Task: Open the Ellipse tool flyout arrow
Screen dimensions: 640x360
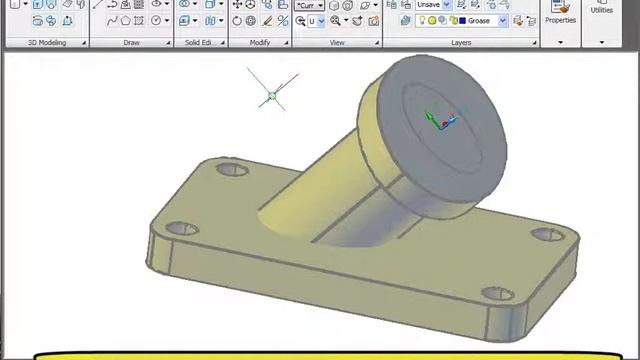Action: point(167,4)
